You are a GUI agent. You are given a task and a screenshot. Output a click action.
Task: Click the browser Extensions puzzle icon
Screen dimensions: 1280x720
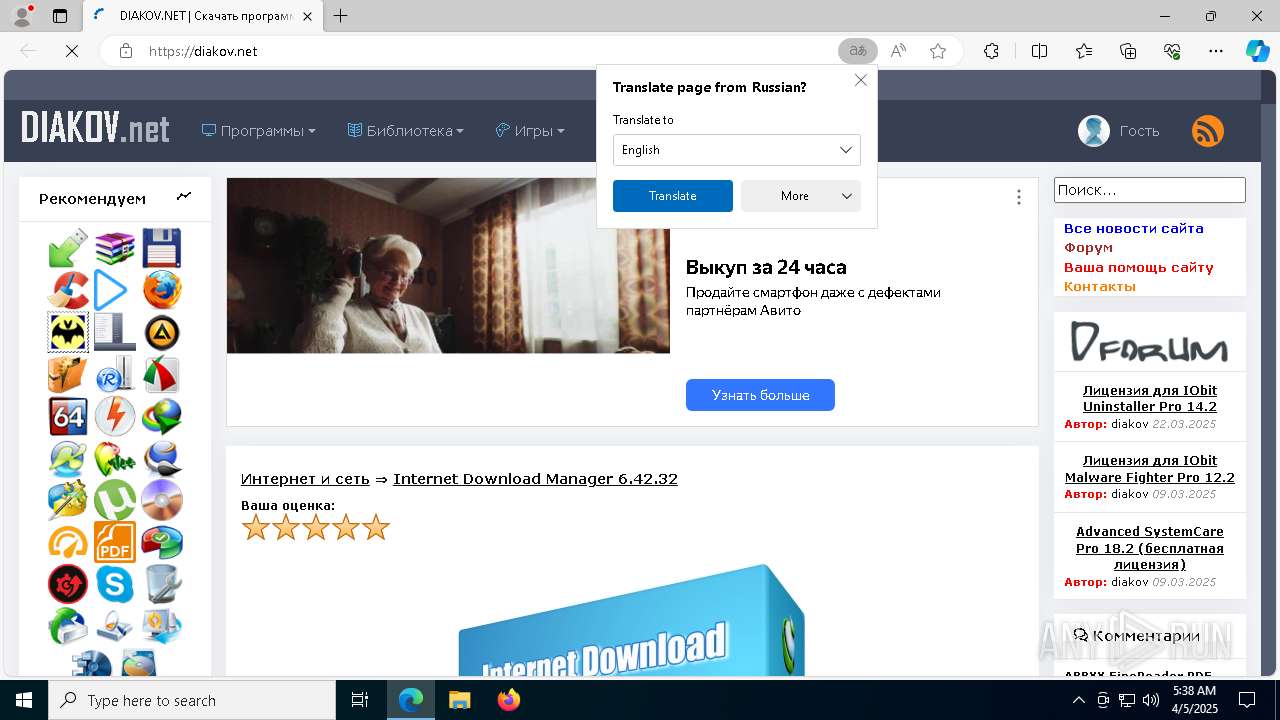click(x=991, y=51)
